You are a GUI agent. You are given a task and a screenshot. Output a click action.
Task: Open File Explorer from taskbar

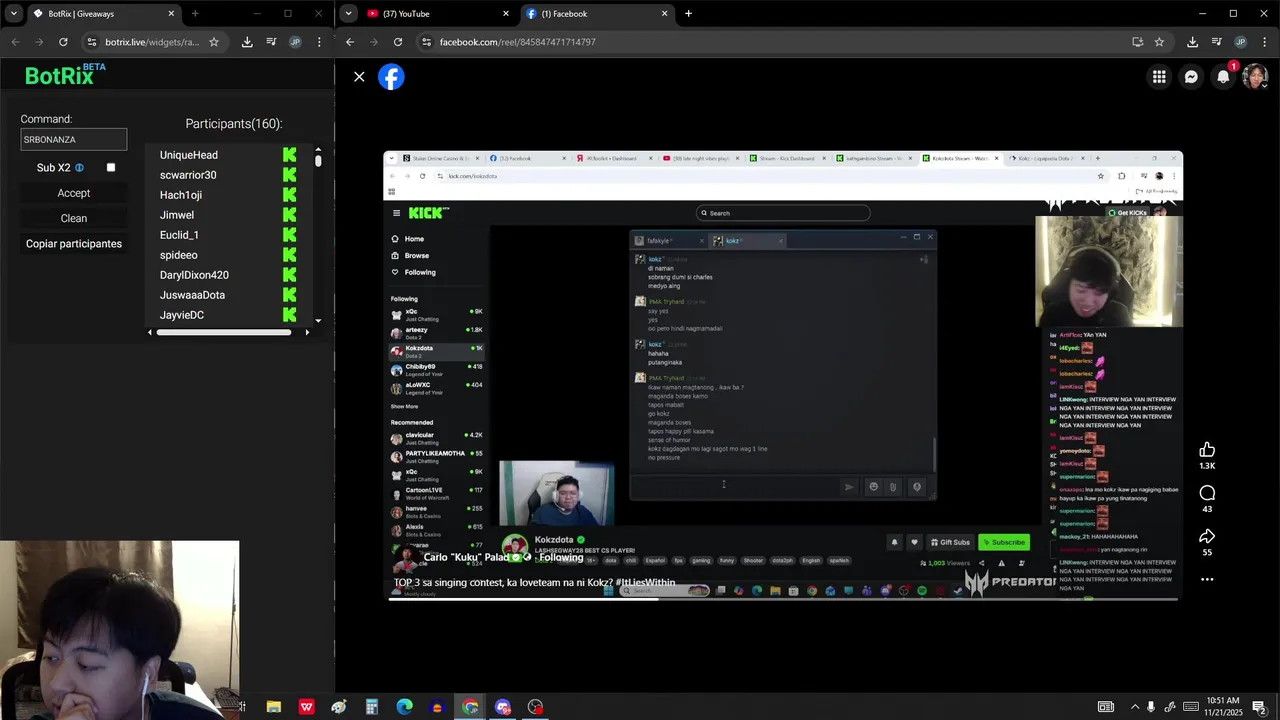(x=273, y=707)
